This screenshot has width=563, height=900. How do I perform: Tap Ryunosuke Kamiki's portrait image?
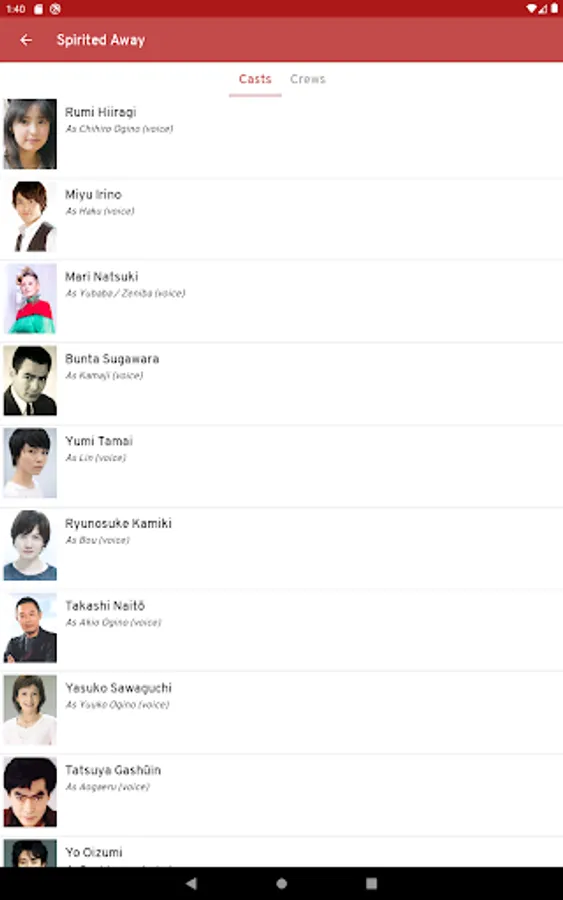pyautogui.click(x=30, y=545)
